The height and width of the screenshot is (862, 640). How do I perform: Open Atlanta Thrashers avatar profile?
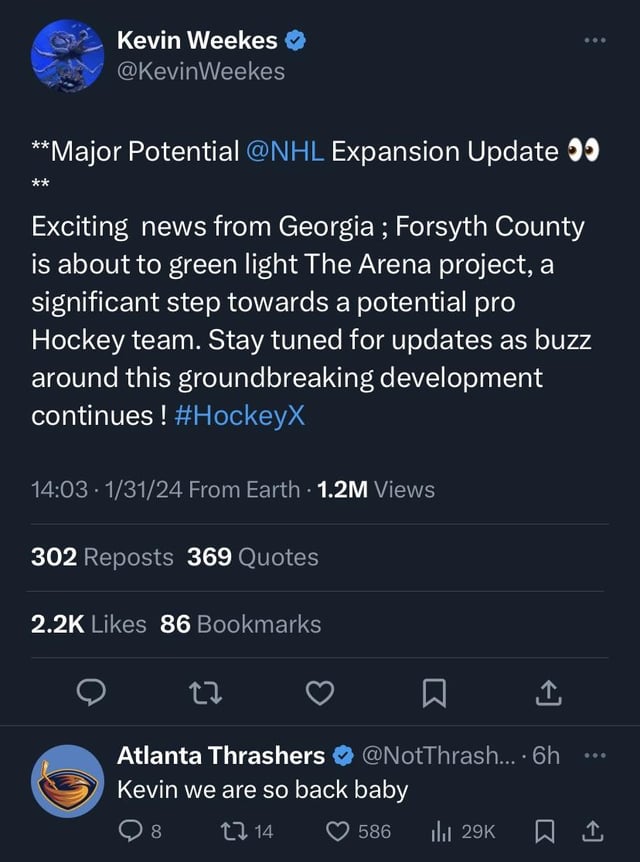click(67, 781)
